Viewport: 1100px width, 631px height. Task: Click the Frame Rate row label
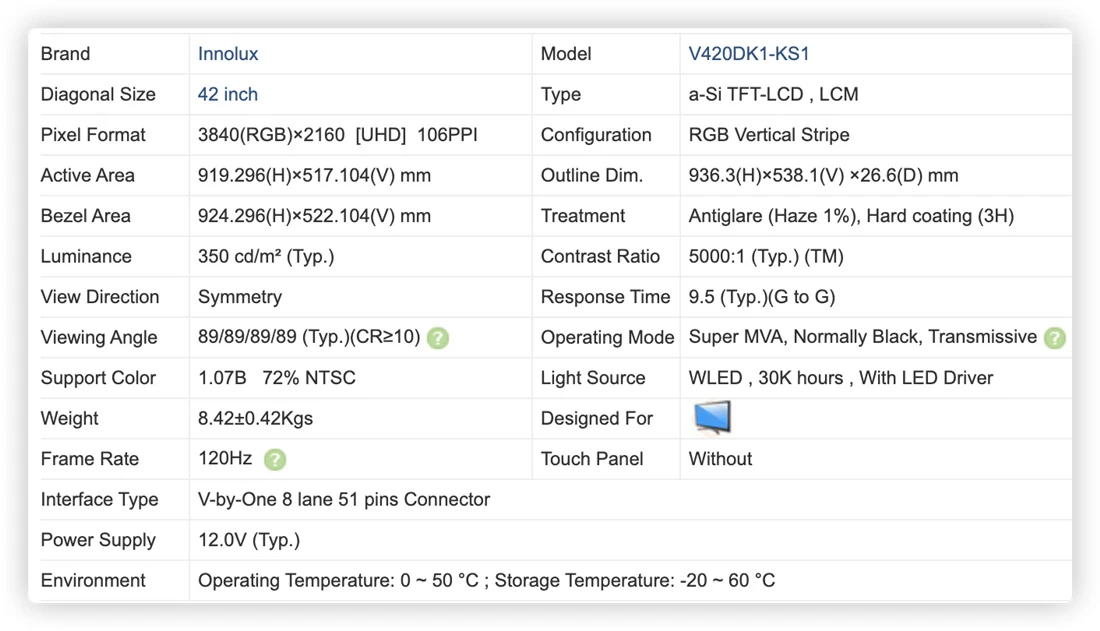(x=90, y=458)
